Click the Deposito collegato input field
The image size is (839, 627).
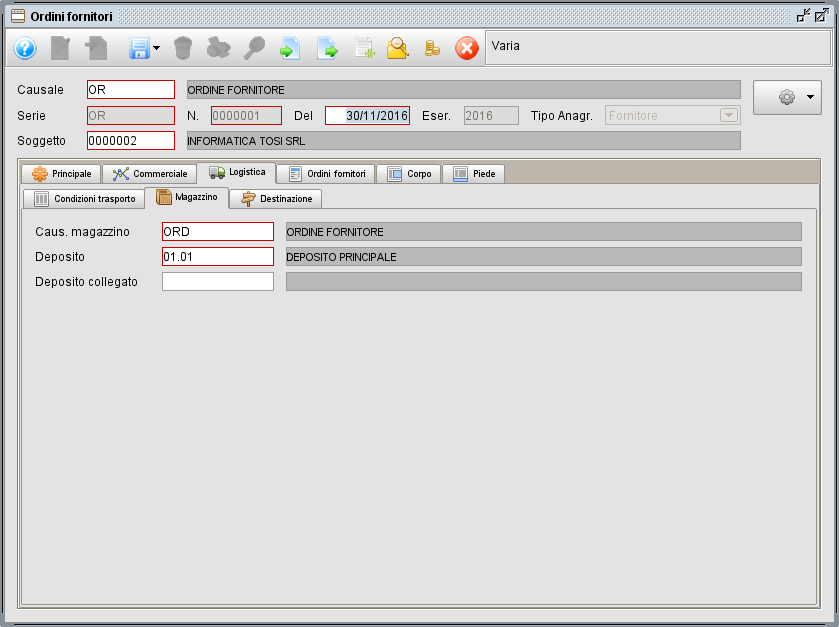(x=218, y=282)
